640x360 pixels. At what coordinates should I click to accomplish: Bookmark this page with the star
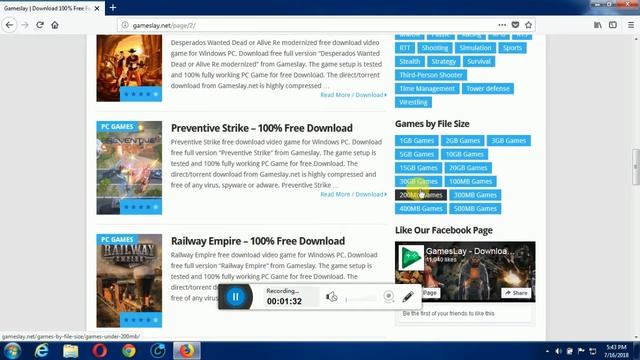(x=529, y=25)
